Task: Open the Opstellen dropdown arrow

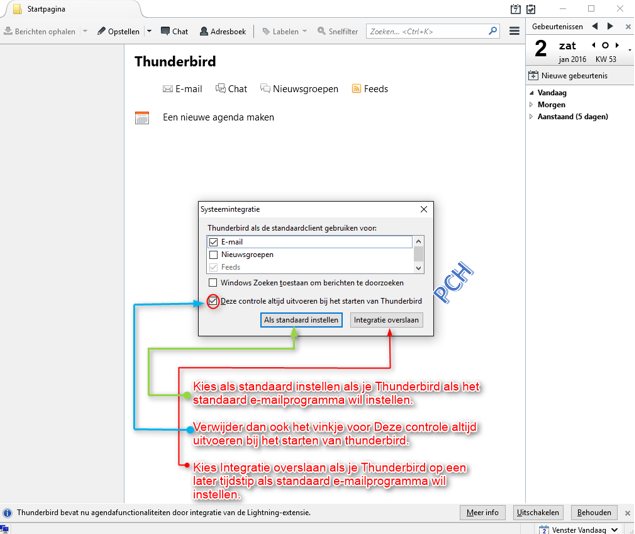Action: click(x=149, y=31)
